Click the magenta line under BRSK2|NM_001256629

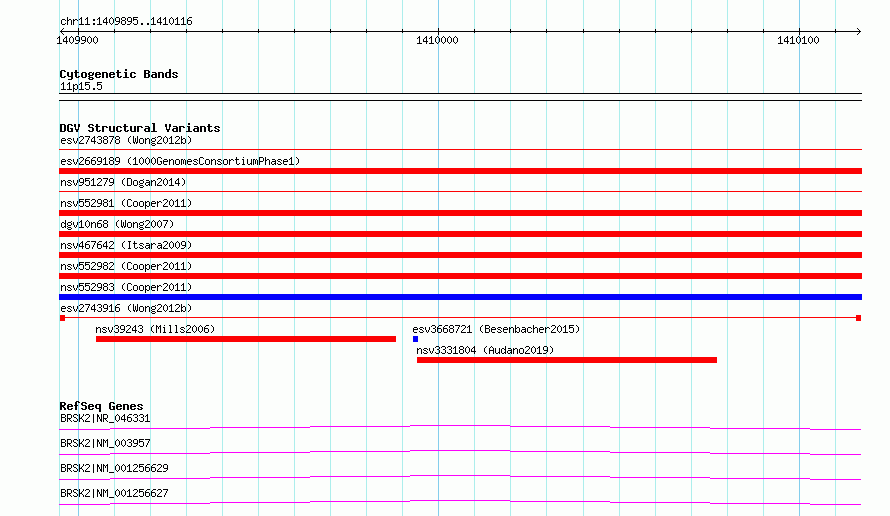point(460,477)
